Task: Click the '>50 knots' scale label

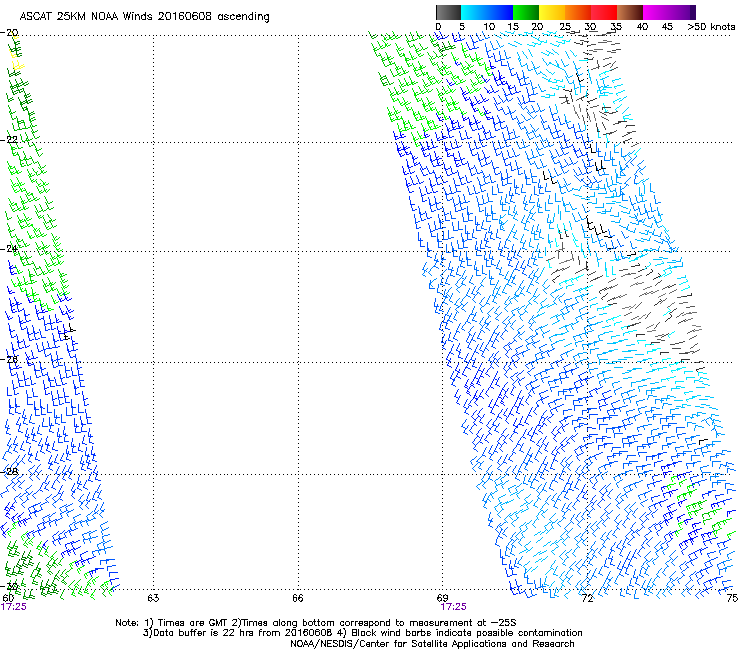Action: (711, 27)
